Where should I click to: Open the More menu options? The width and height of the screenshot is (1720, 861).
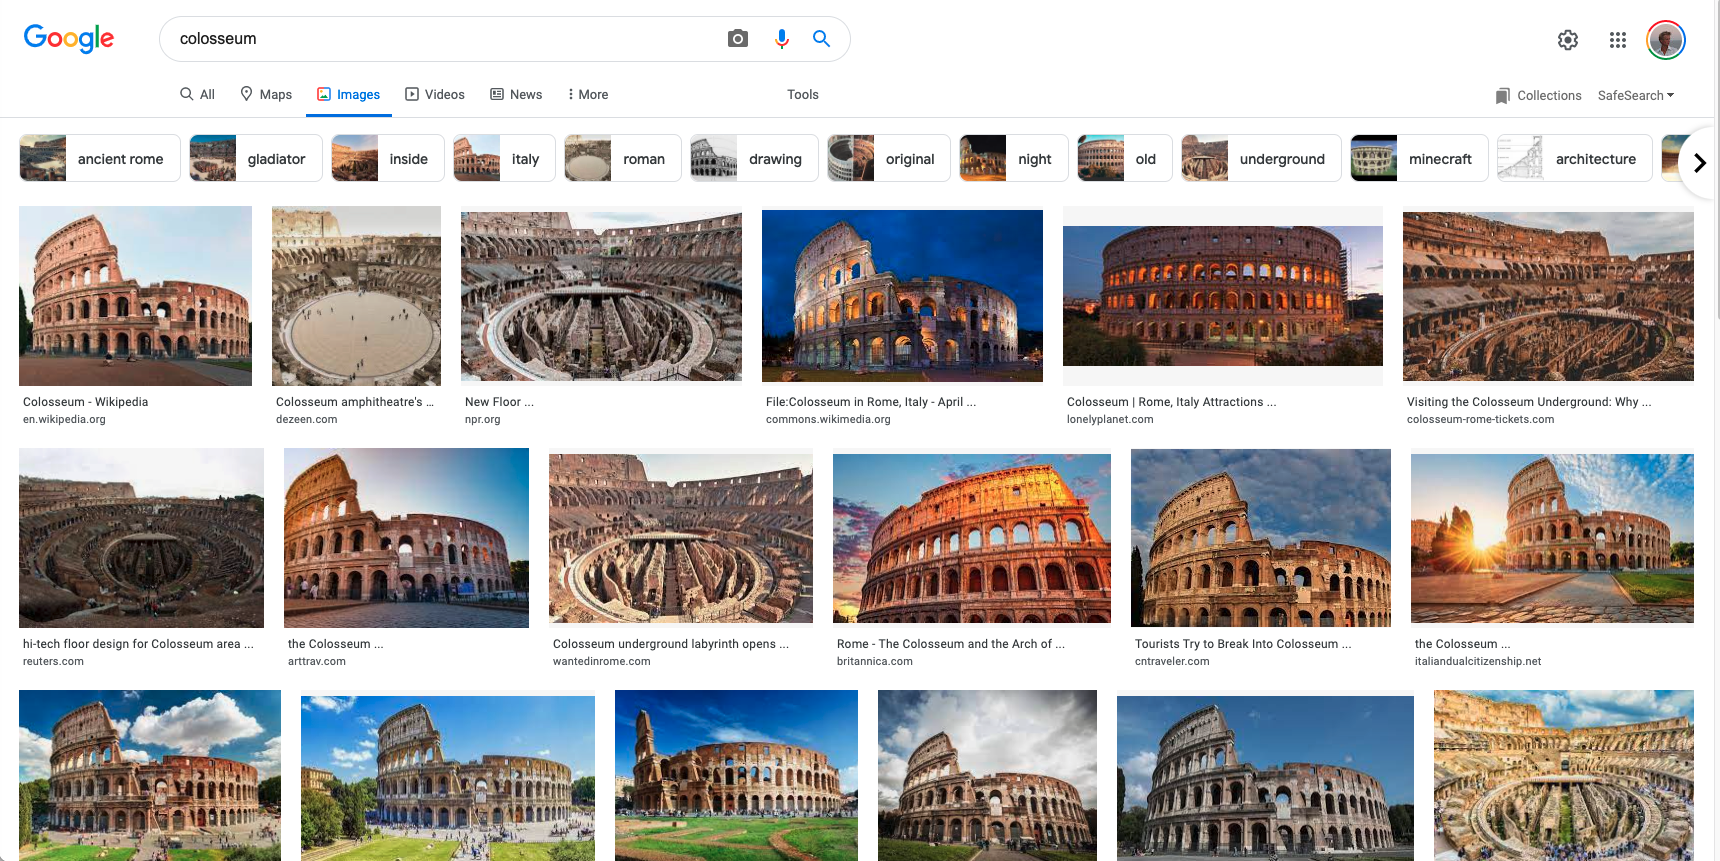(x=587, y=95)
